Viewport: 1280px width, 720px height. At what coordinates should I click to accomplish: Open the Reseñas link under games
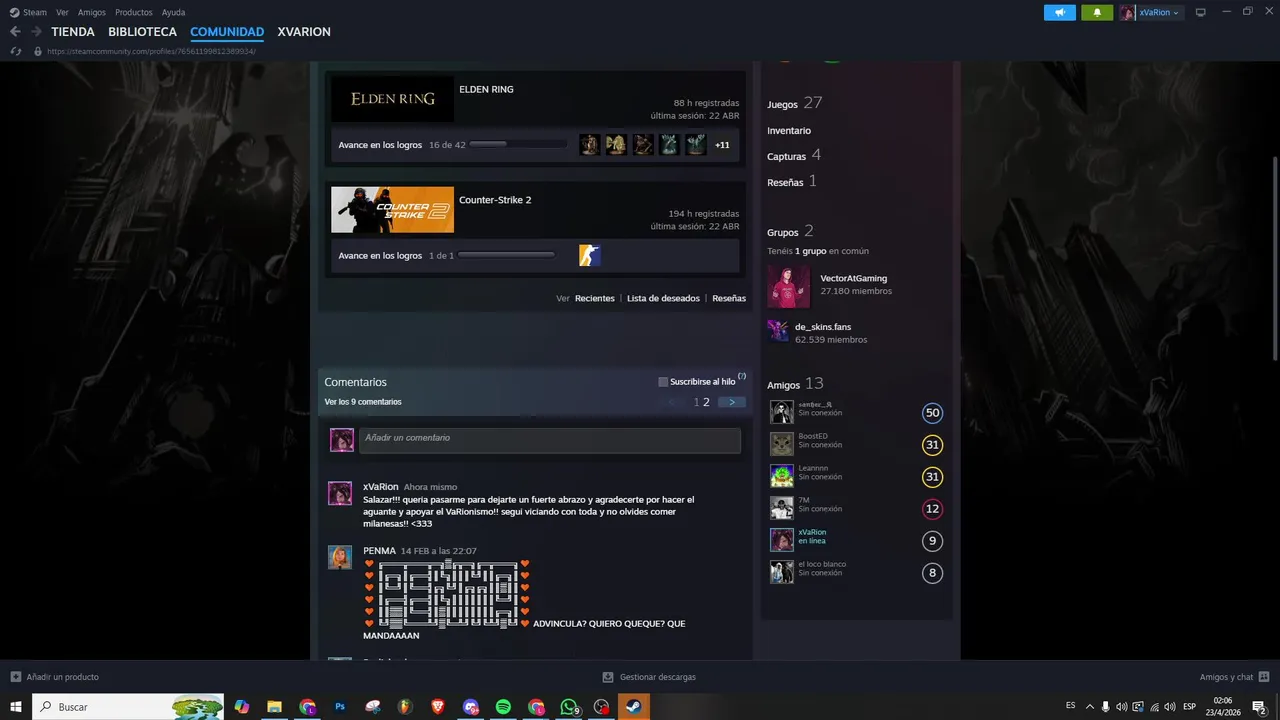click(729, 298)
